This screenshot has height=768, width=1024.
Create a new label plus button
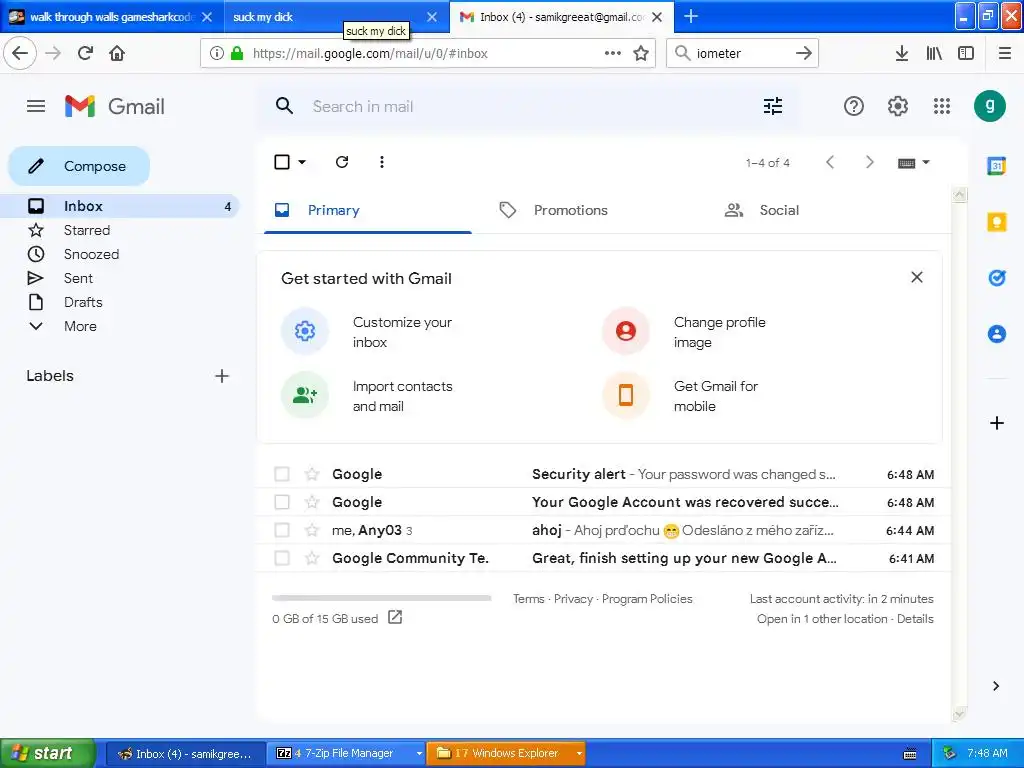pos(222,376)
